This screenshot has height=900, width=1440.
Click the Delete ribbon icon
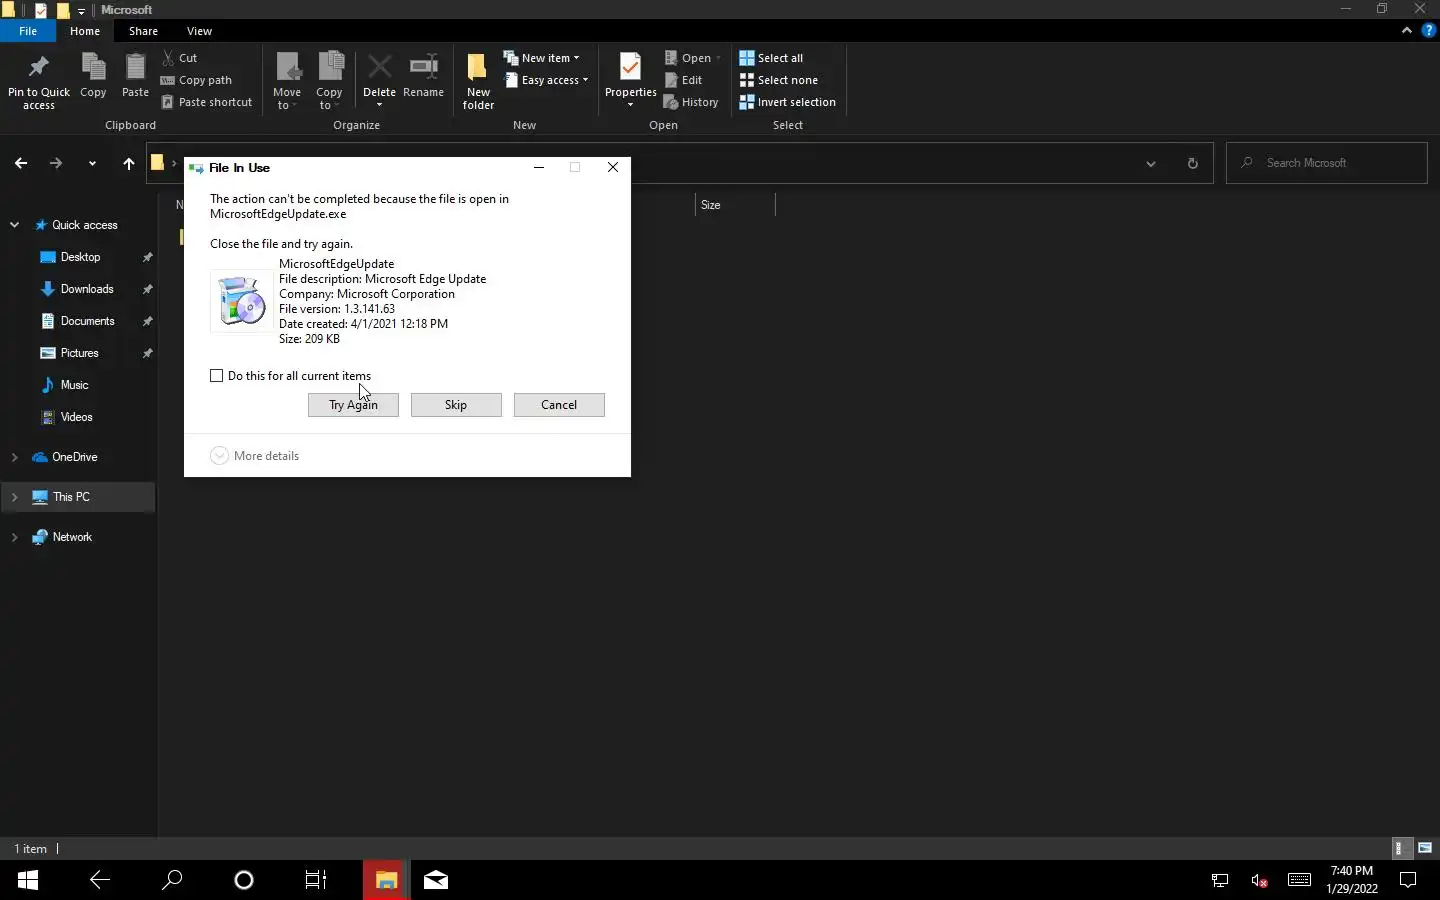pyautogui.click(x=379, y=81)
